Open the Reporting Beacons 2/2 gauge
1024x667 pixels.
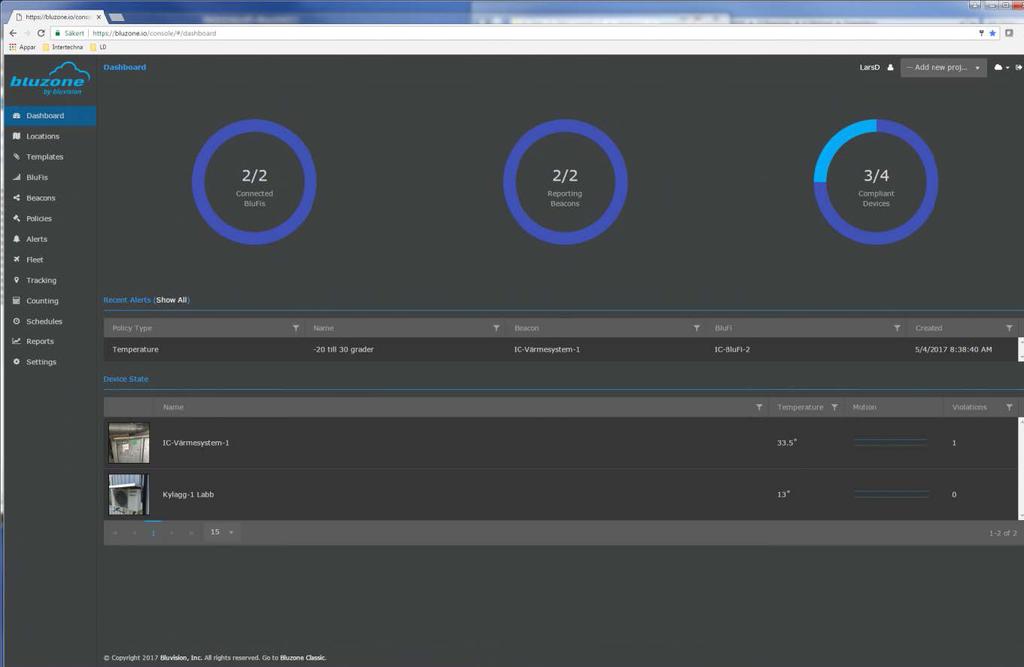pyautogui.click(x=565, y=182)
